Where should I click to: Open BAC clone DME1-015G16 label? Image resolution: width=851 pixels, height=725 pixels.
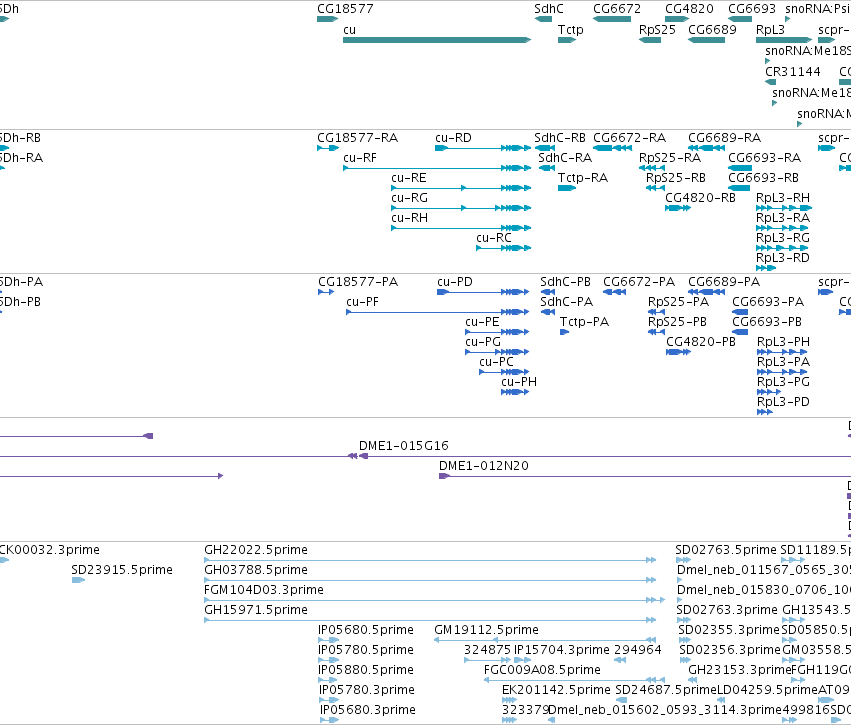(404, 446)
